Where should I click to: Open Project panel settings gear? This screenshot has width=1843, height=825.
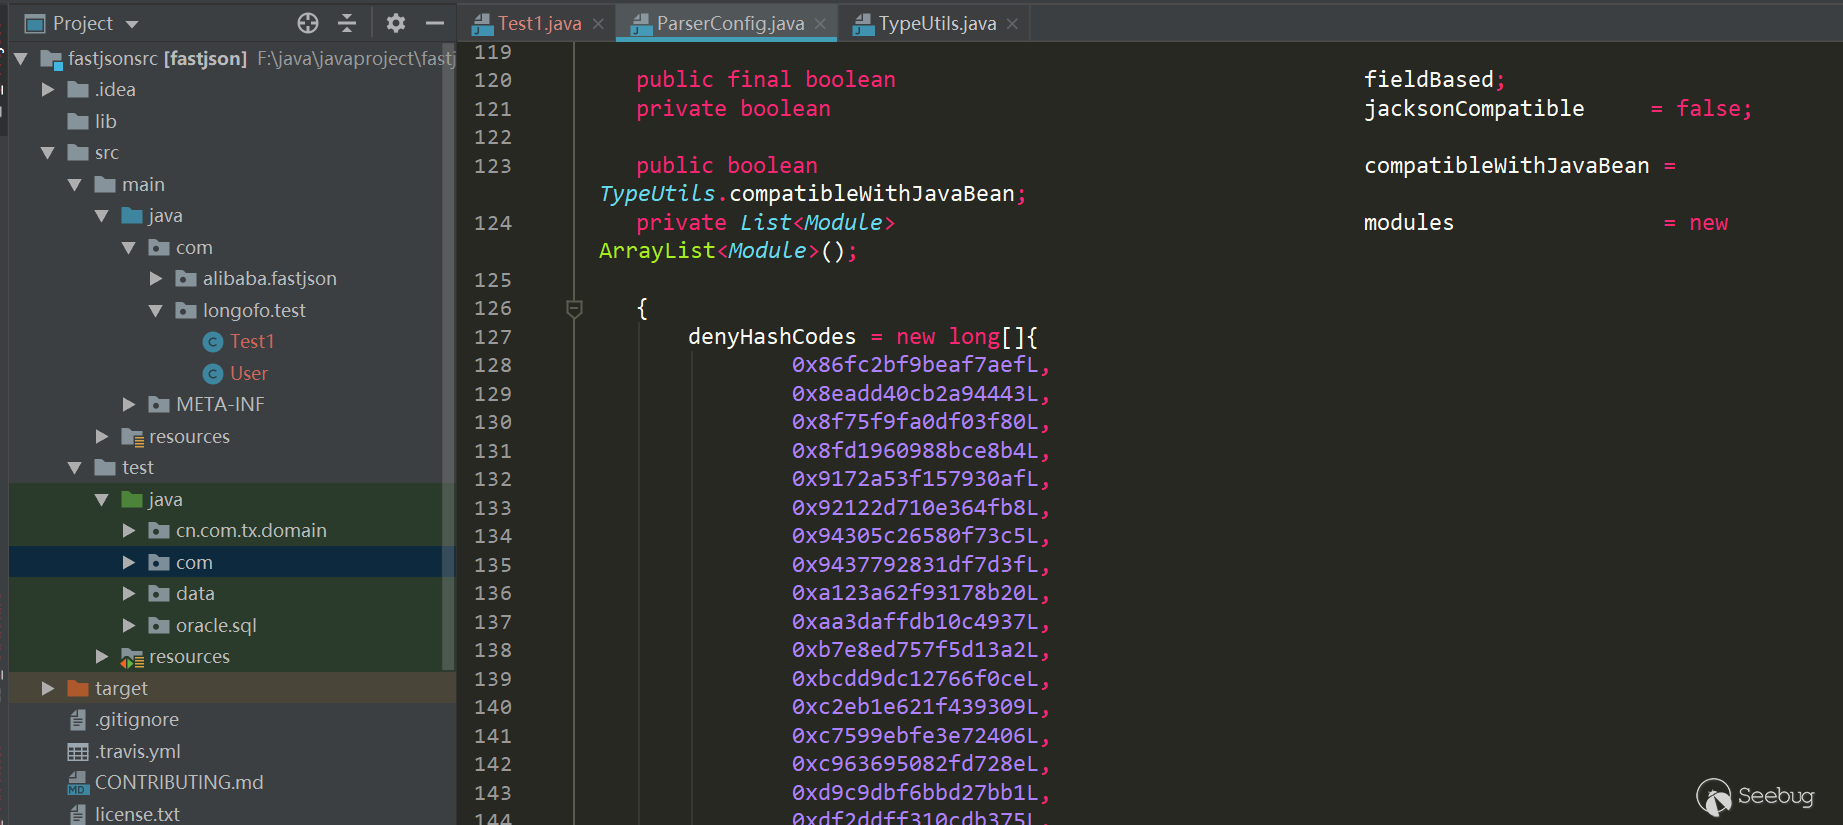click(396, 23)
